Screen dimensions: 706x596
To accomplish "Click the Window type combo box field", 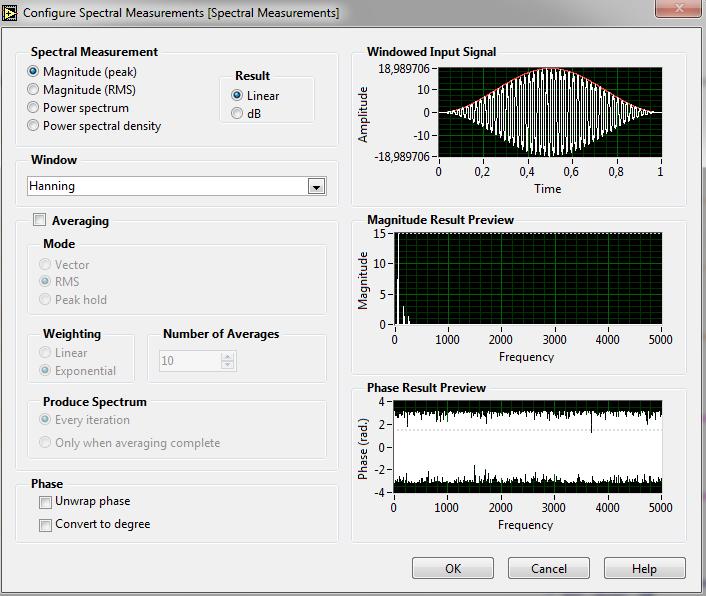I will tap(176, 186).
